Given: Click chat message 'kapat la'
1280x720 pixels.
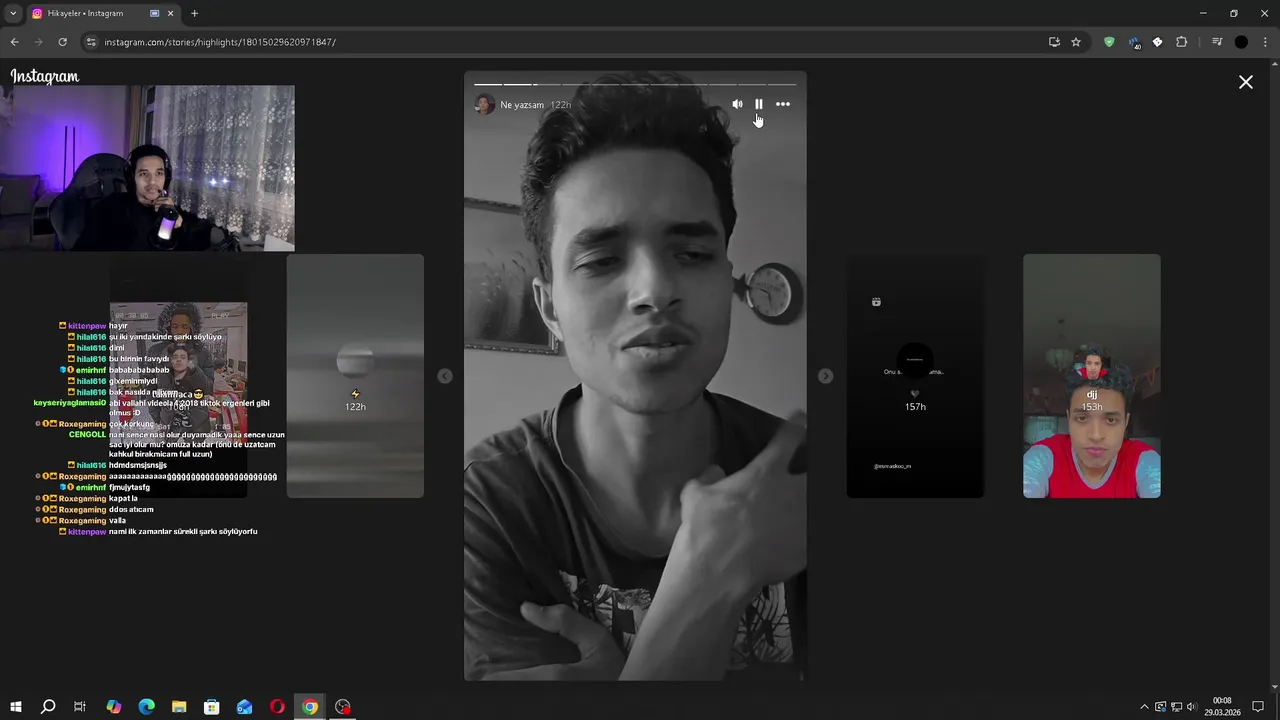Looking at the screenshot, I should click(x=123, y=498).
